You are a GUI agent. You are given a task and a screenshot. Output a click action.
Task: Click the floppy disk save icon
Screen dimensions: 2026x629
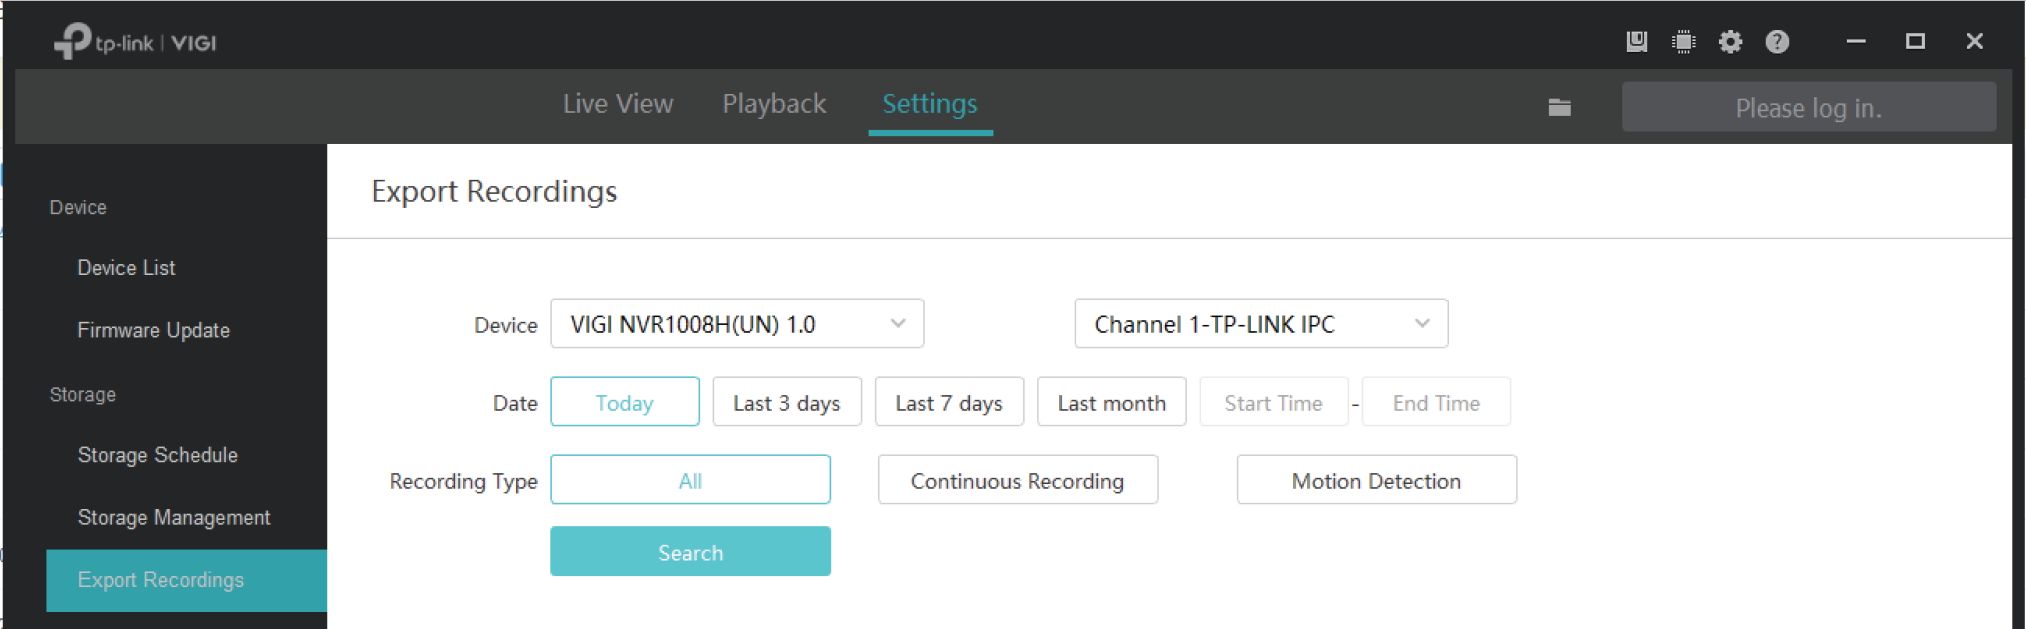coord(1636,42)
